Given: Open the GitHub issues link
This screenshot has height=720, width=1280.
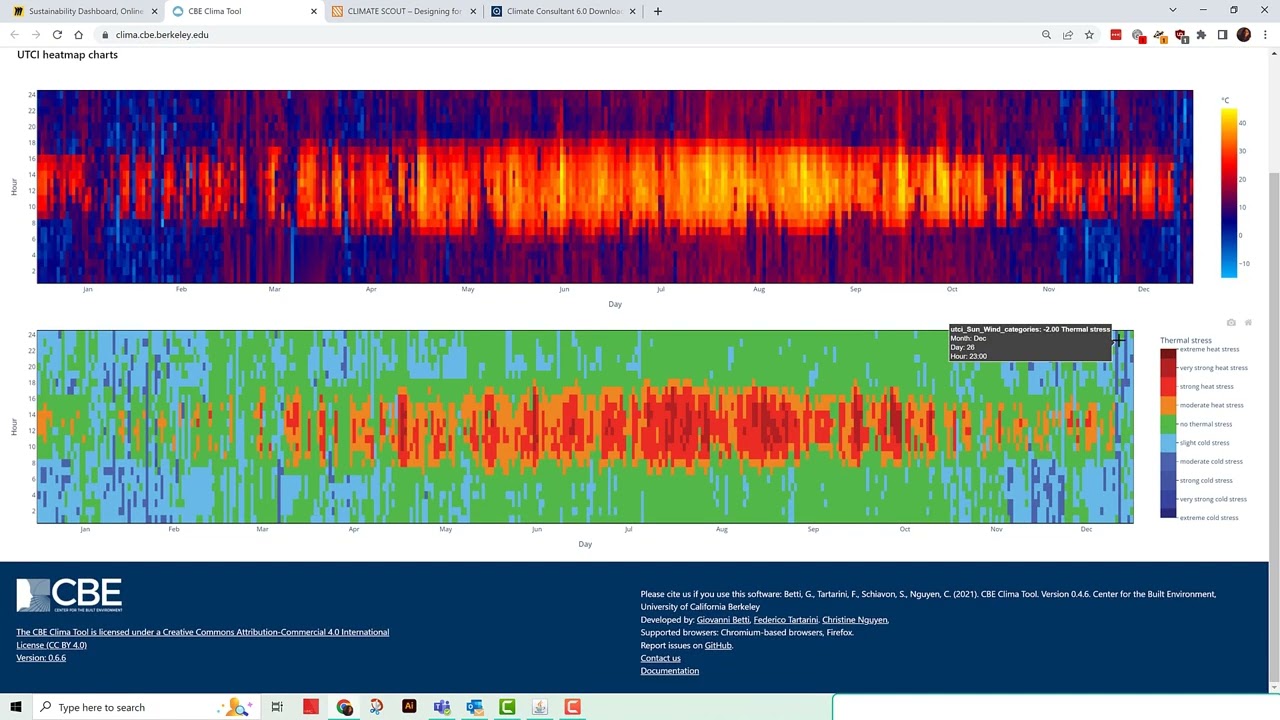Looking at the screenshot, I should pos(718,646).
